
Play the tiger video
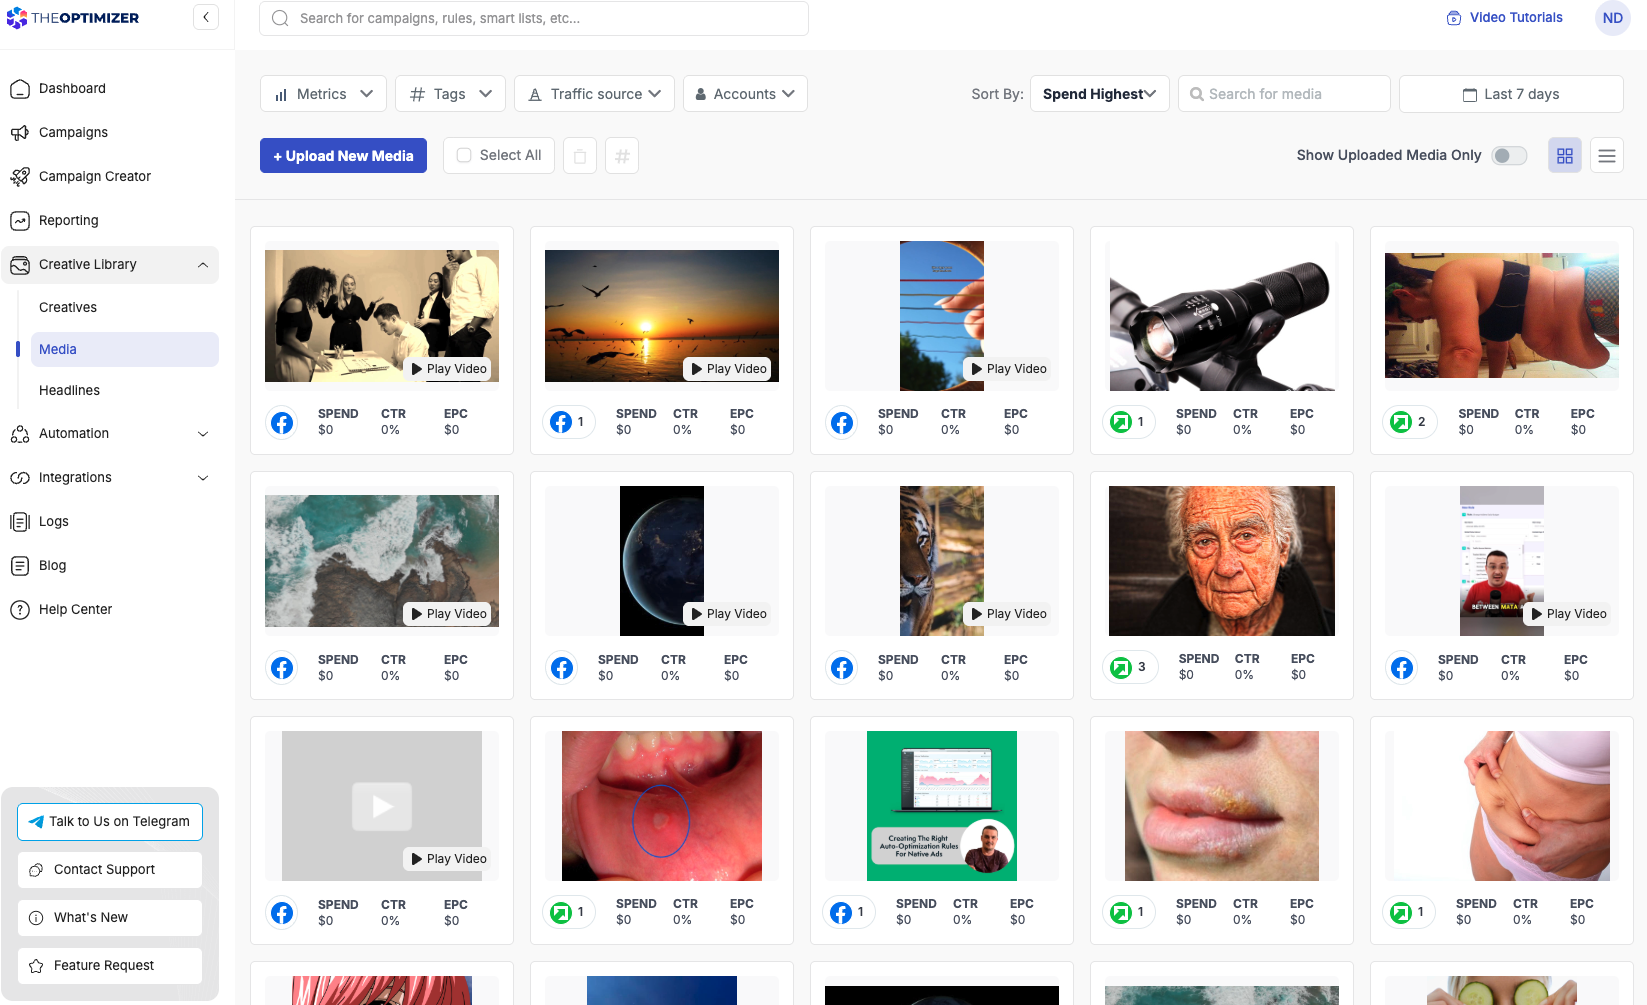click(1008, 614)
